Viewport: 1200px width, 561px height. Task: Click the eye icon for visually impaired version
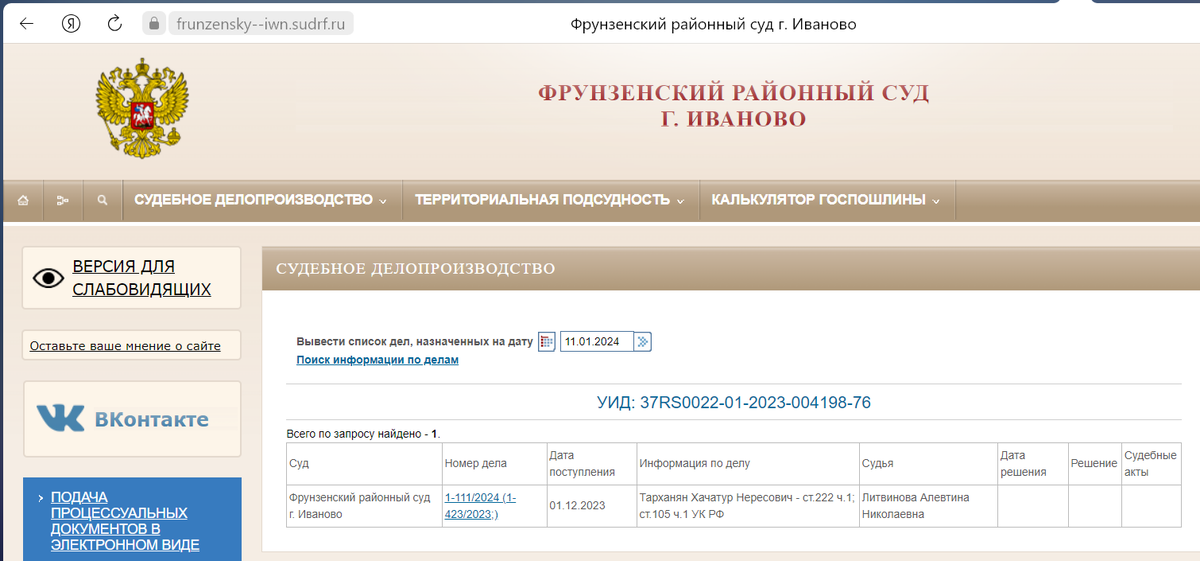pyautogui.click(x=48, y=278)
